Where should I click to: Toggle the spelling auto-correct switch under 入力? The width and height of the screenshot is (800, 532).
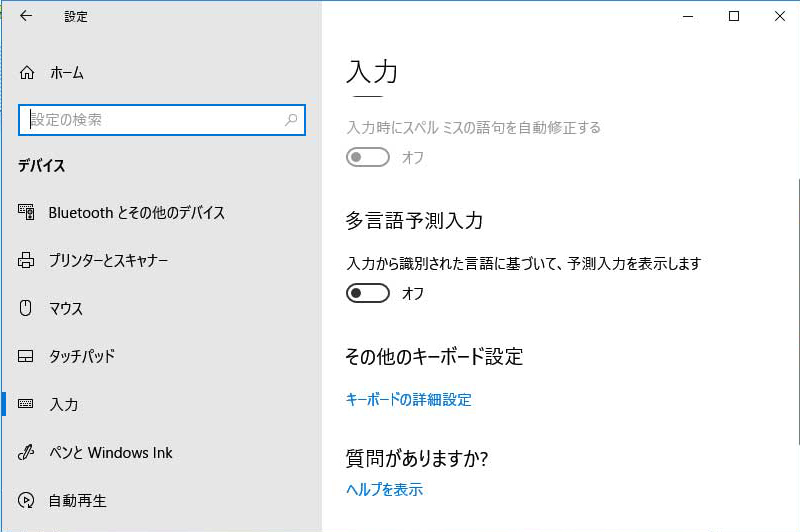[367, 157]
